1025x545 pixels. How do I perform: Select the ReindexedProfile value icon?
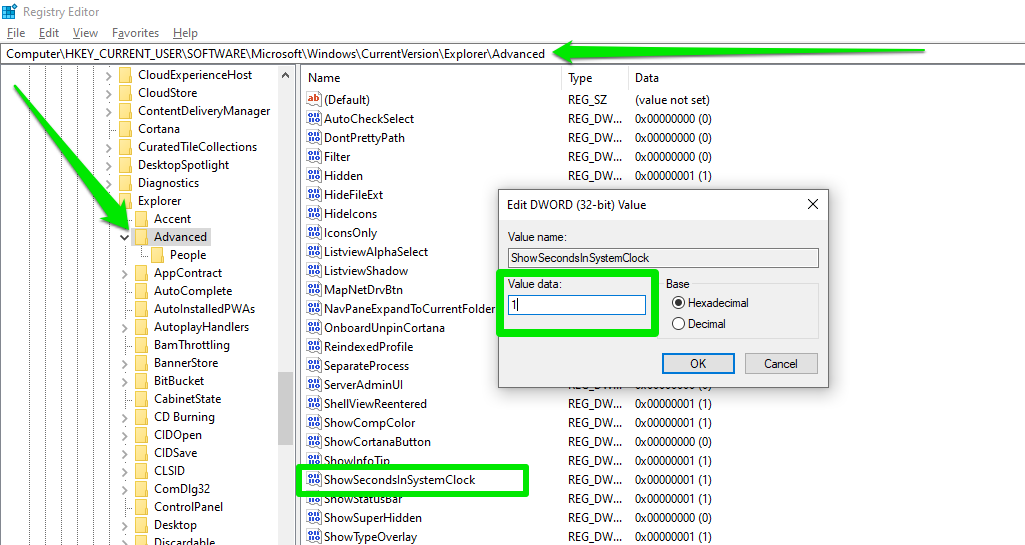point(314,346)
